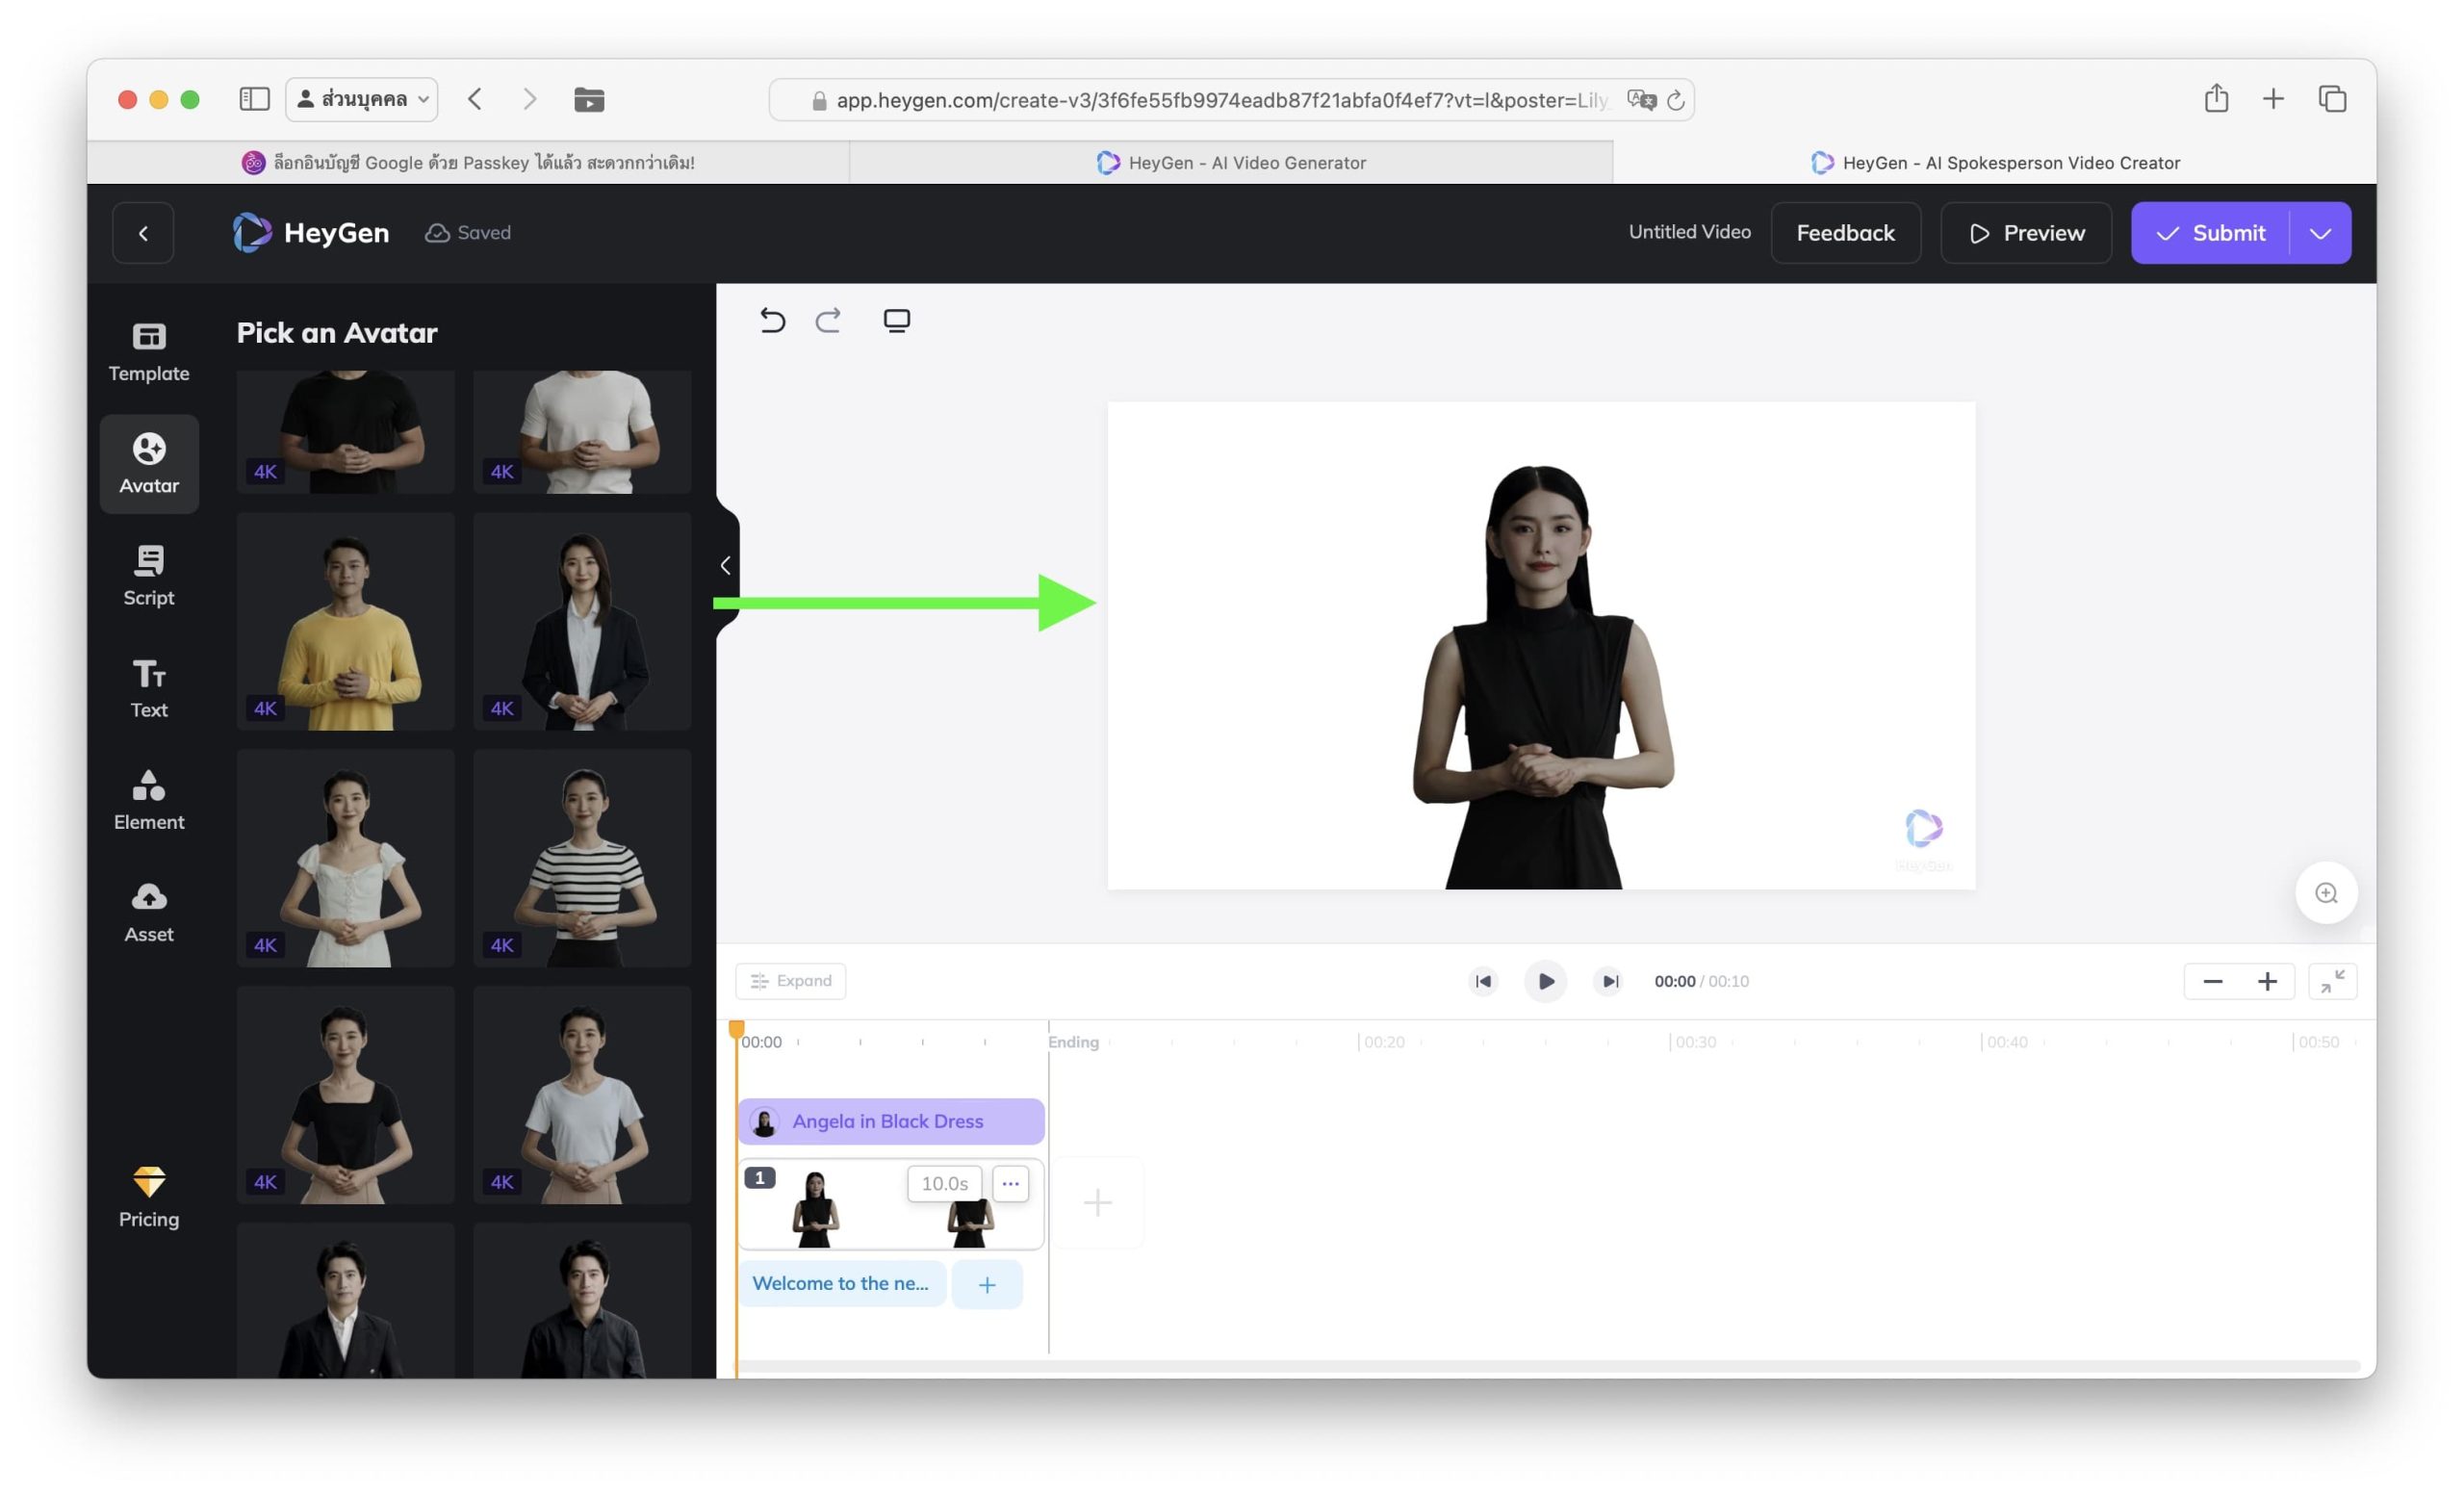
Task: Open the Script panel
Action: click(x=149, y=575)
